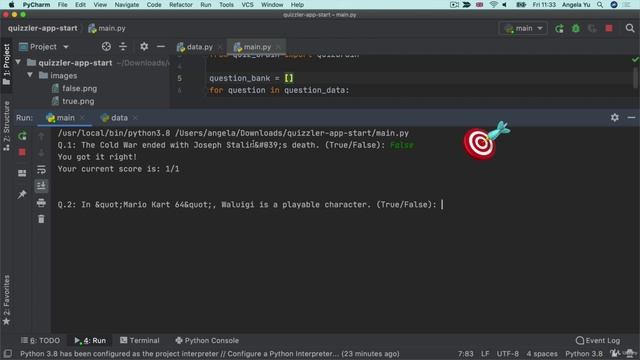Viewport: 640px width, 360px height.
Task: Run main from the top toolbar
Action: click(x=559, y=29)
